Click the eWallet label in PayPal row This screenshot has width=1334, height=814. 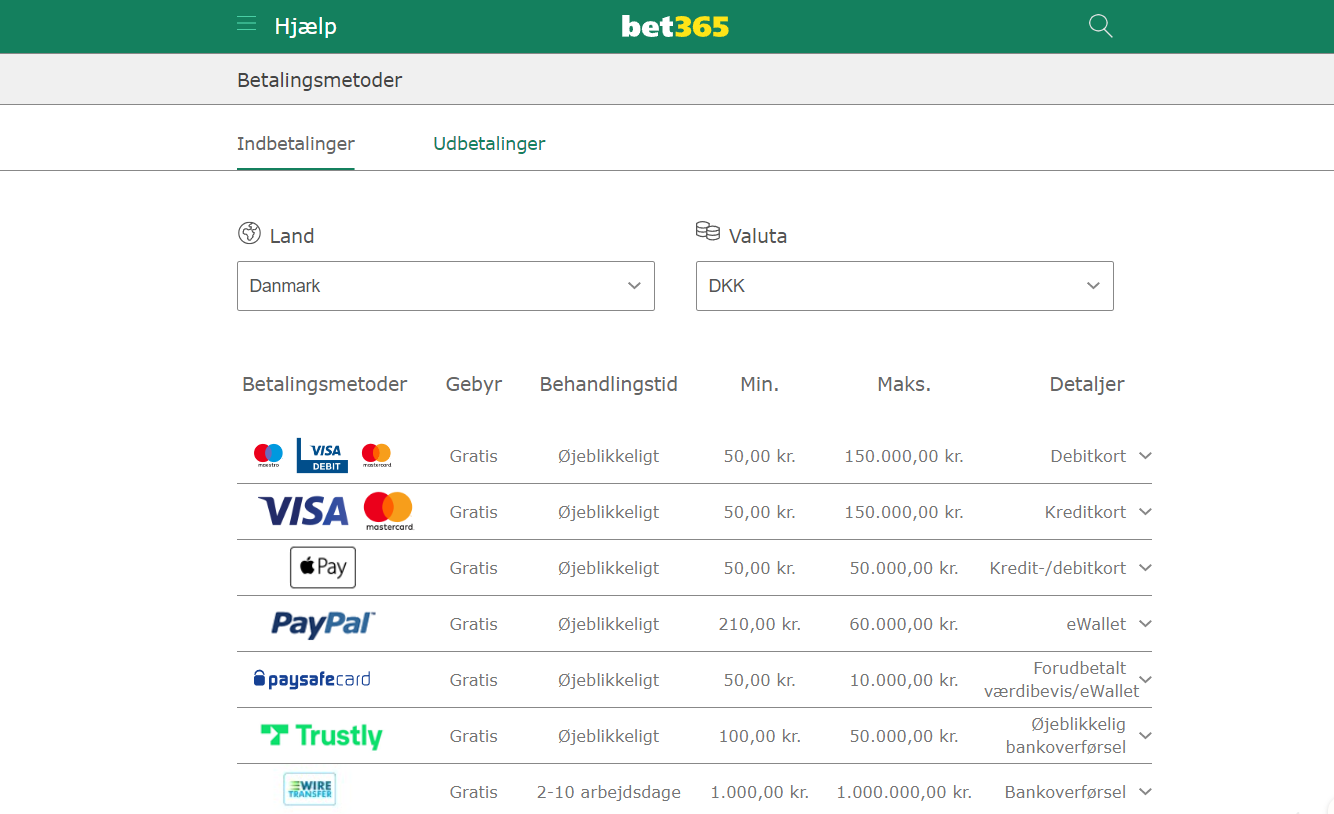point(1096,624)
